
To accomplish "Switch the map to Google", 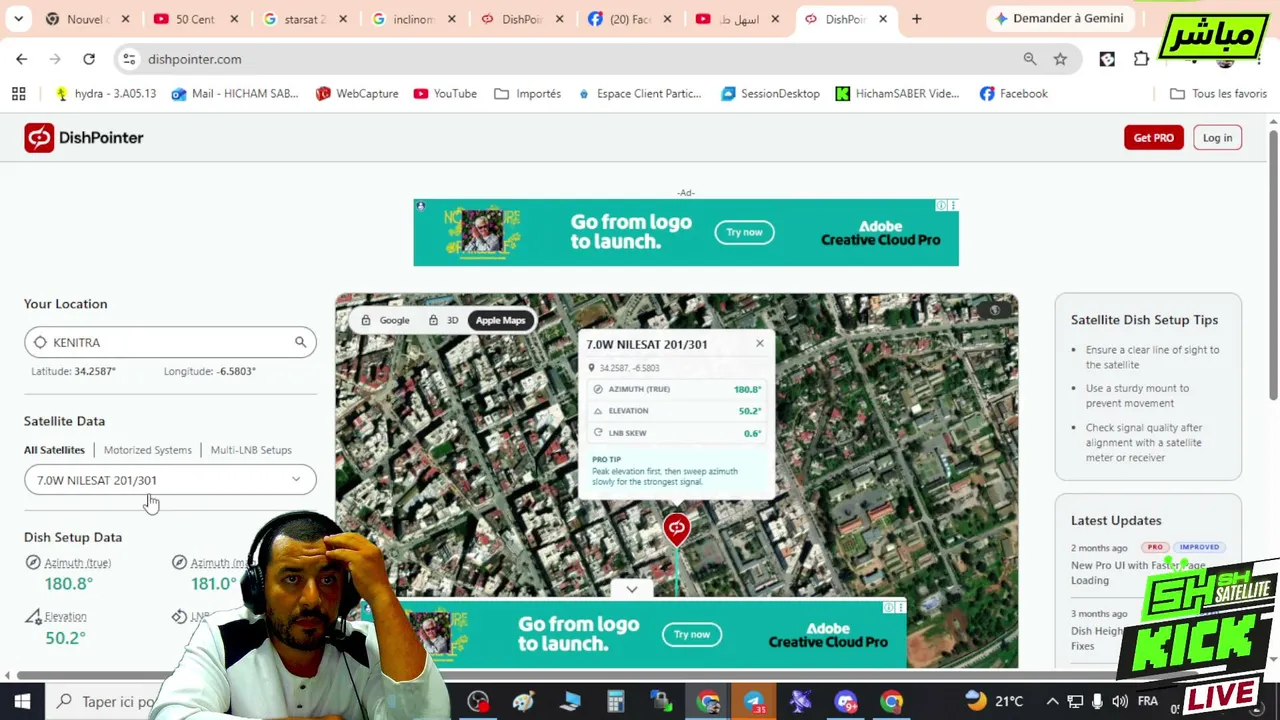I will [385, 320].
